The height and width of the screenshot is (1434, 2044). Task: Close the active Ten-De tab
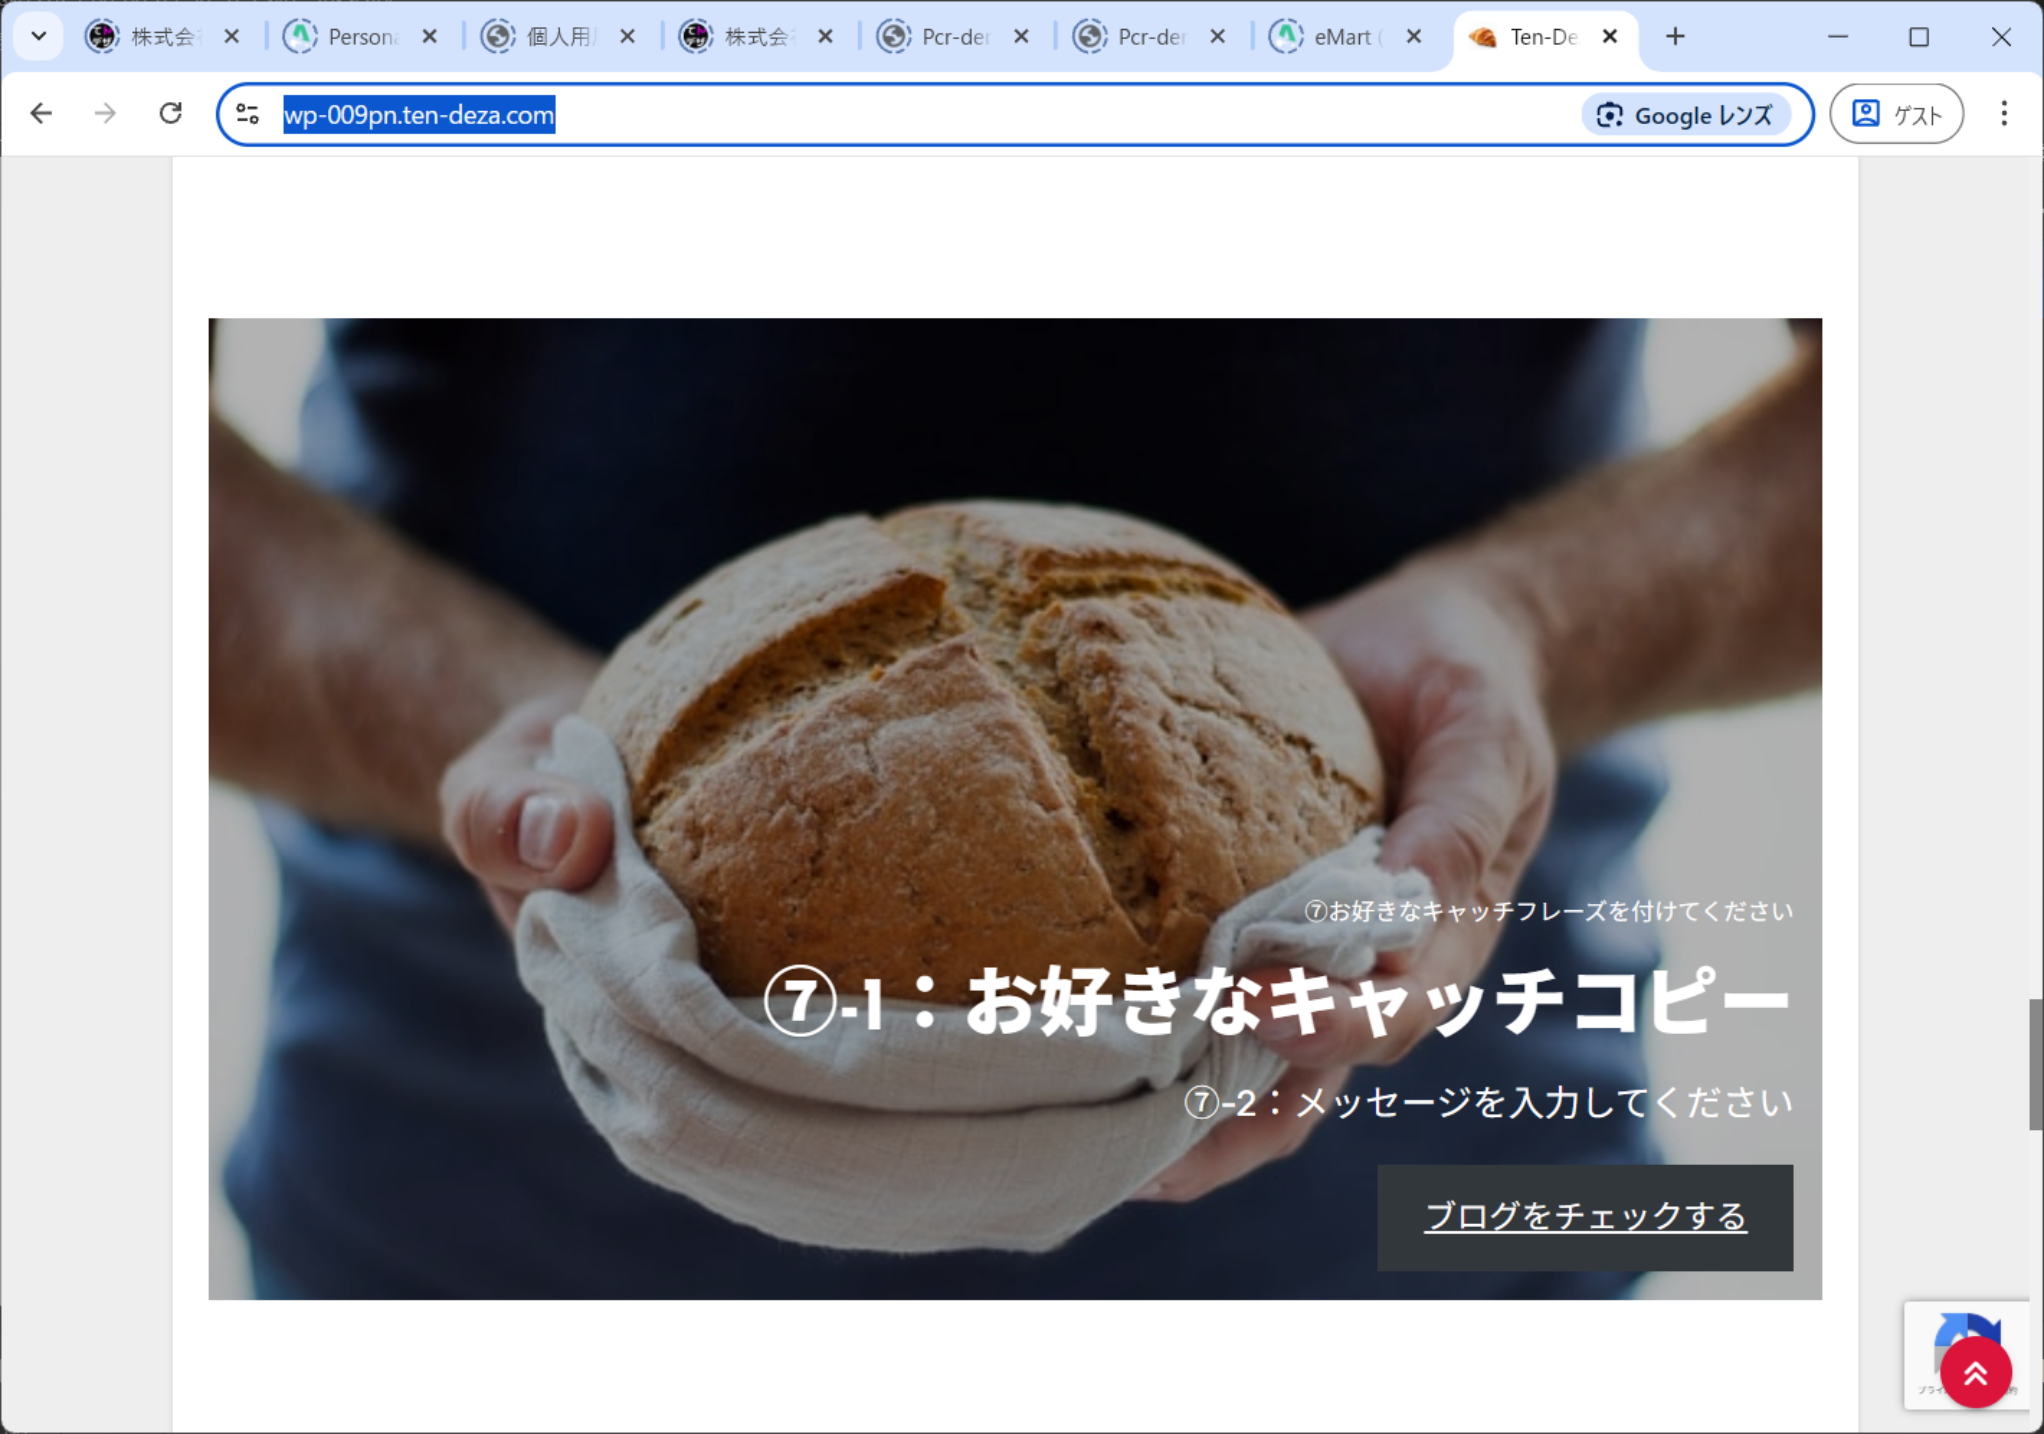[x=1610, y=37]
